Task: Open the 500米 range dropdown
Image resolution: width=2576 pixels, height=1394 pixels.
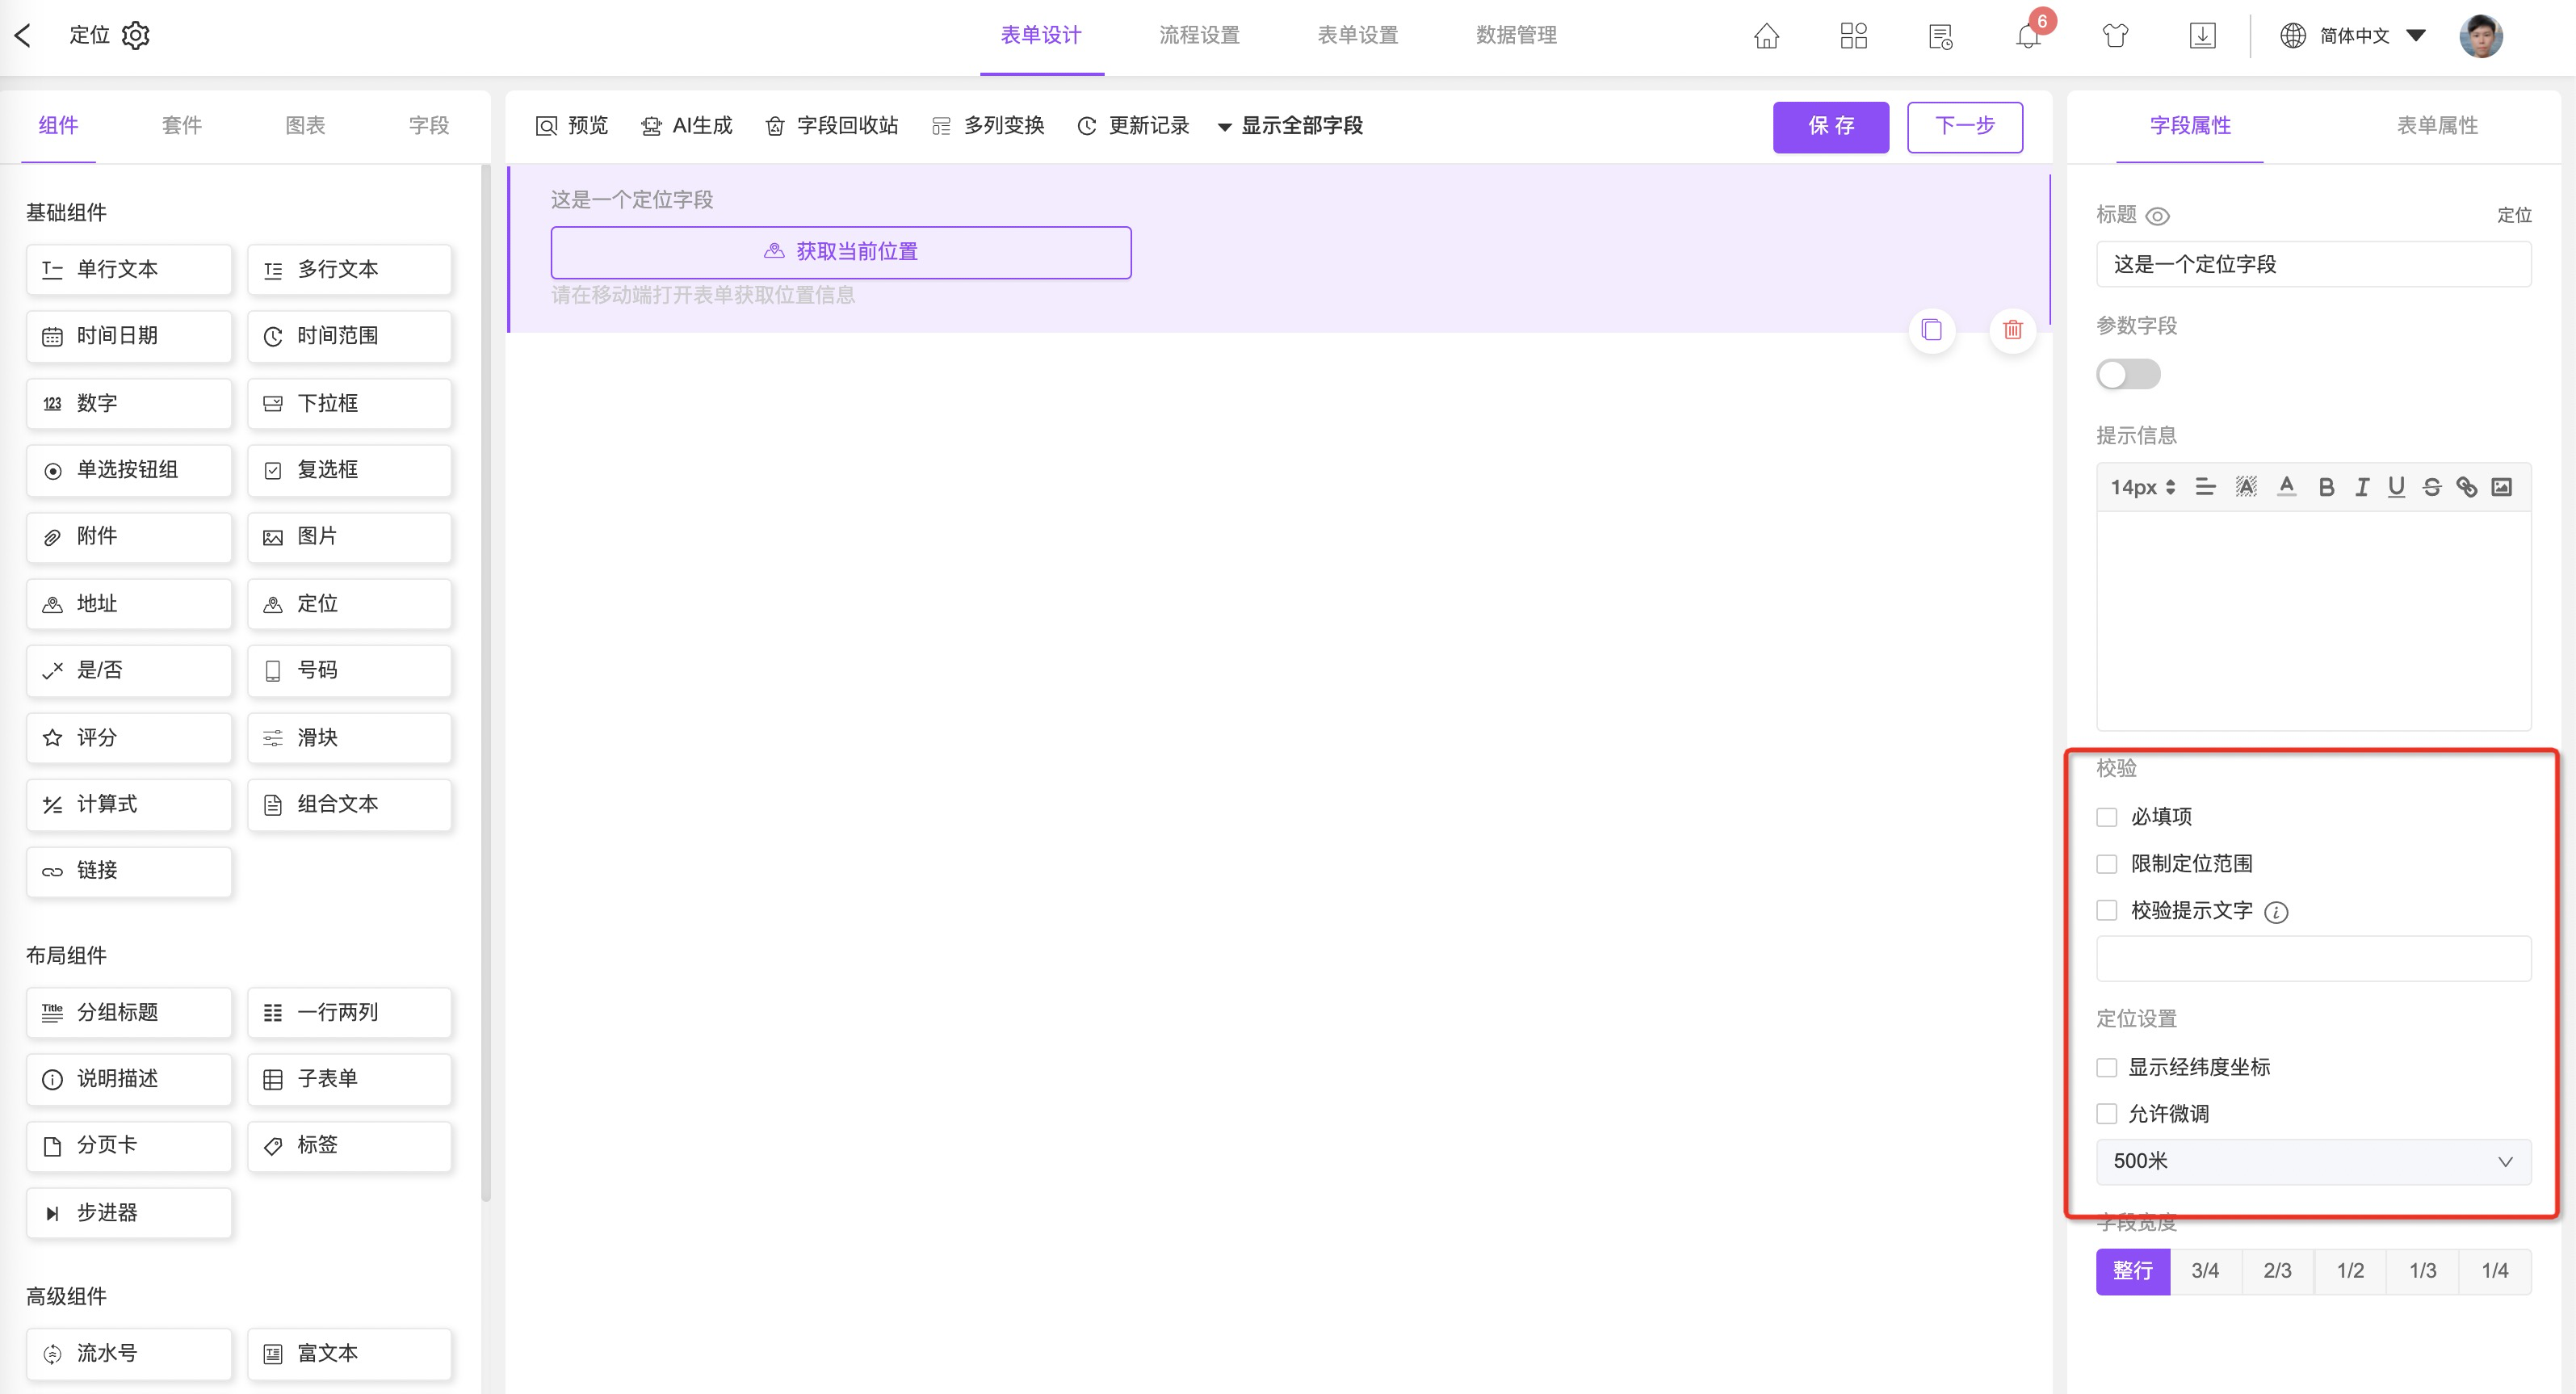Action: click(2313, 1162)
